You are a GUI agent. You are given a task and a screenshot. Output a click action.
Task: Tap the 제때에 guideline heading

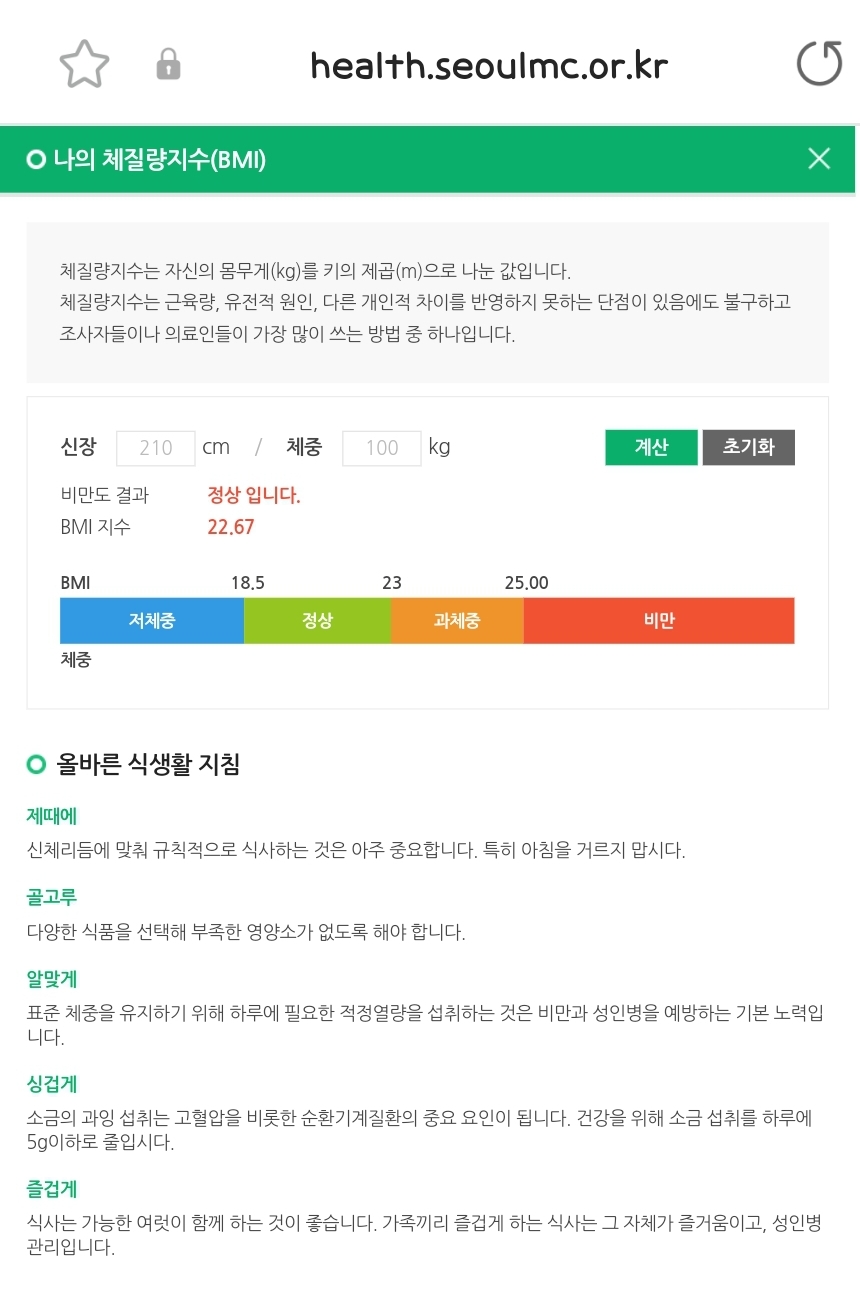pos(52,817)
